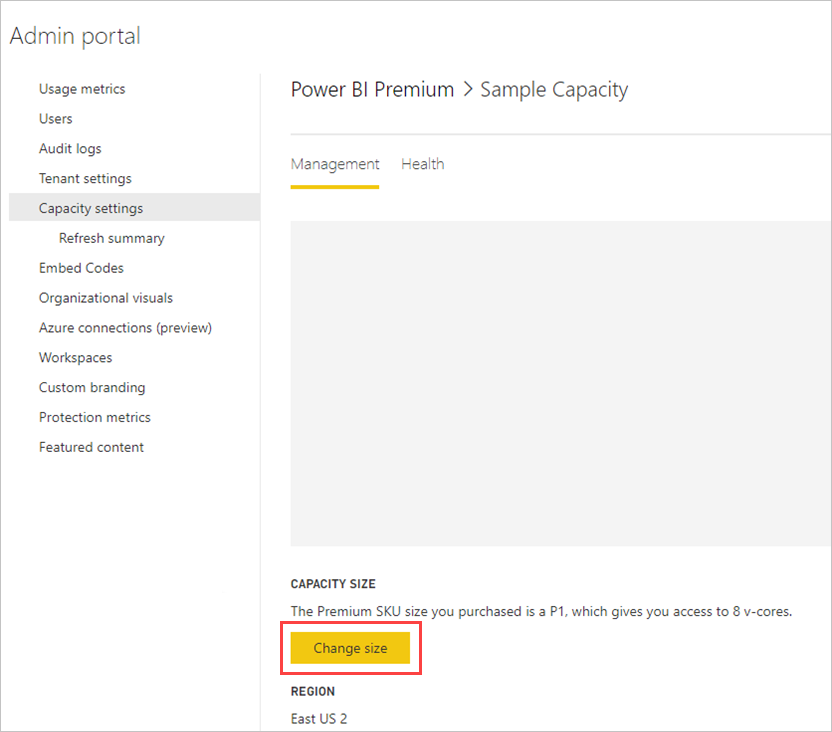Open Refresh summary sub-item
The width and height of the screenshot is (832, 732).
pos(112,238)
